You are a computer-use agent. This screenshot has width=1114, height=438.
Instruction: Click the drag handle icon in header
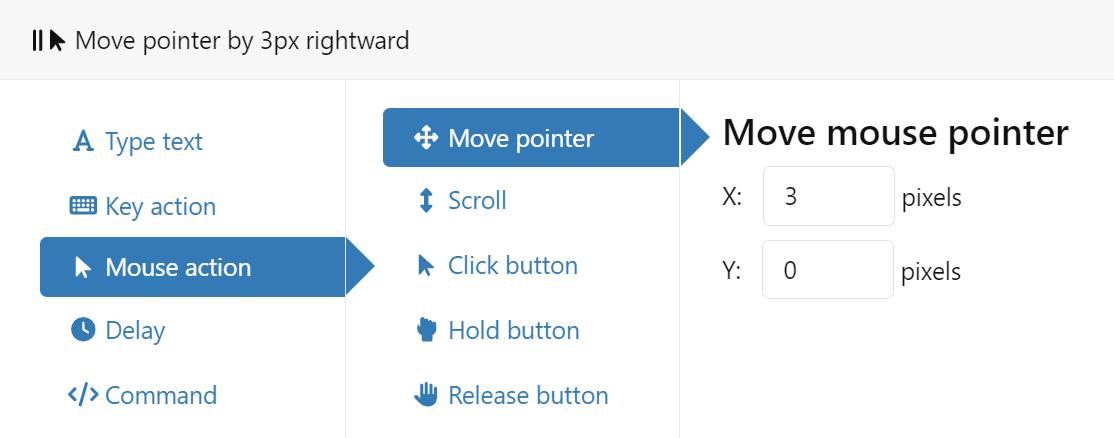click(x=37, y=41)
